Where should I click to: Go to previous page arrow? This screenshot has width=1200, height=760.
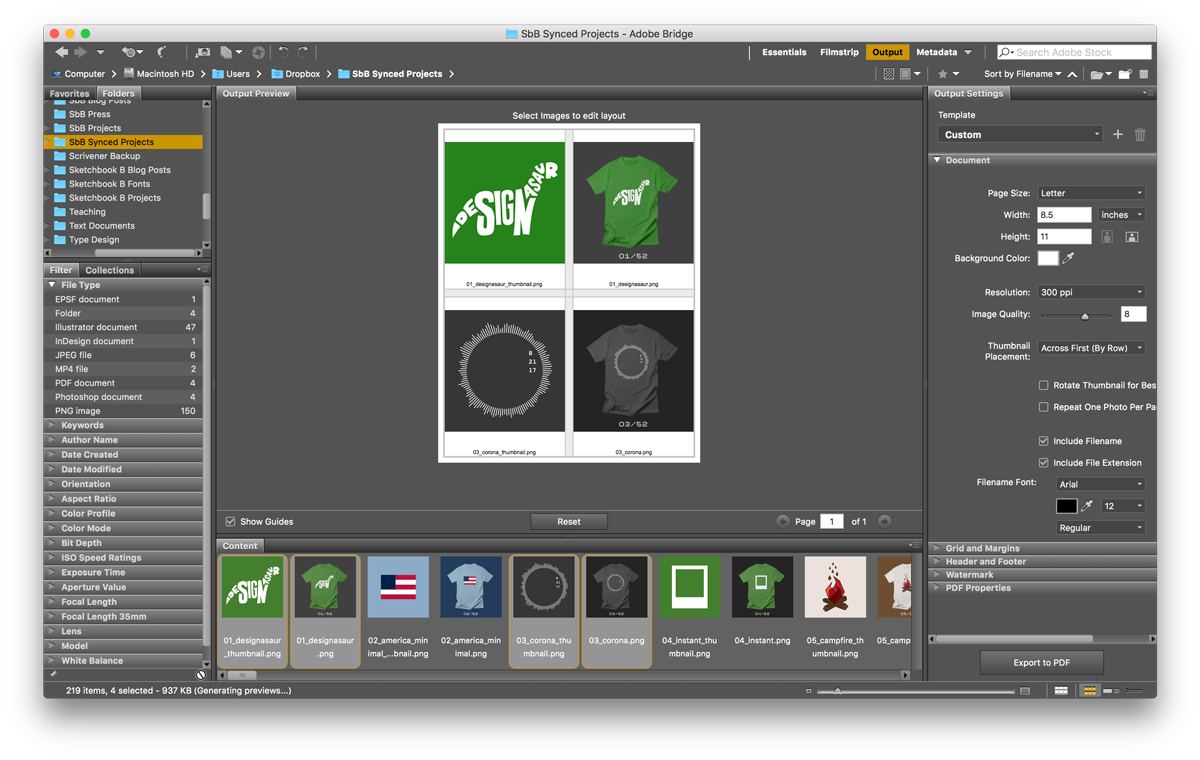[783, 521]
